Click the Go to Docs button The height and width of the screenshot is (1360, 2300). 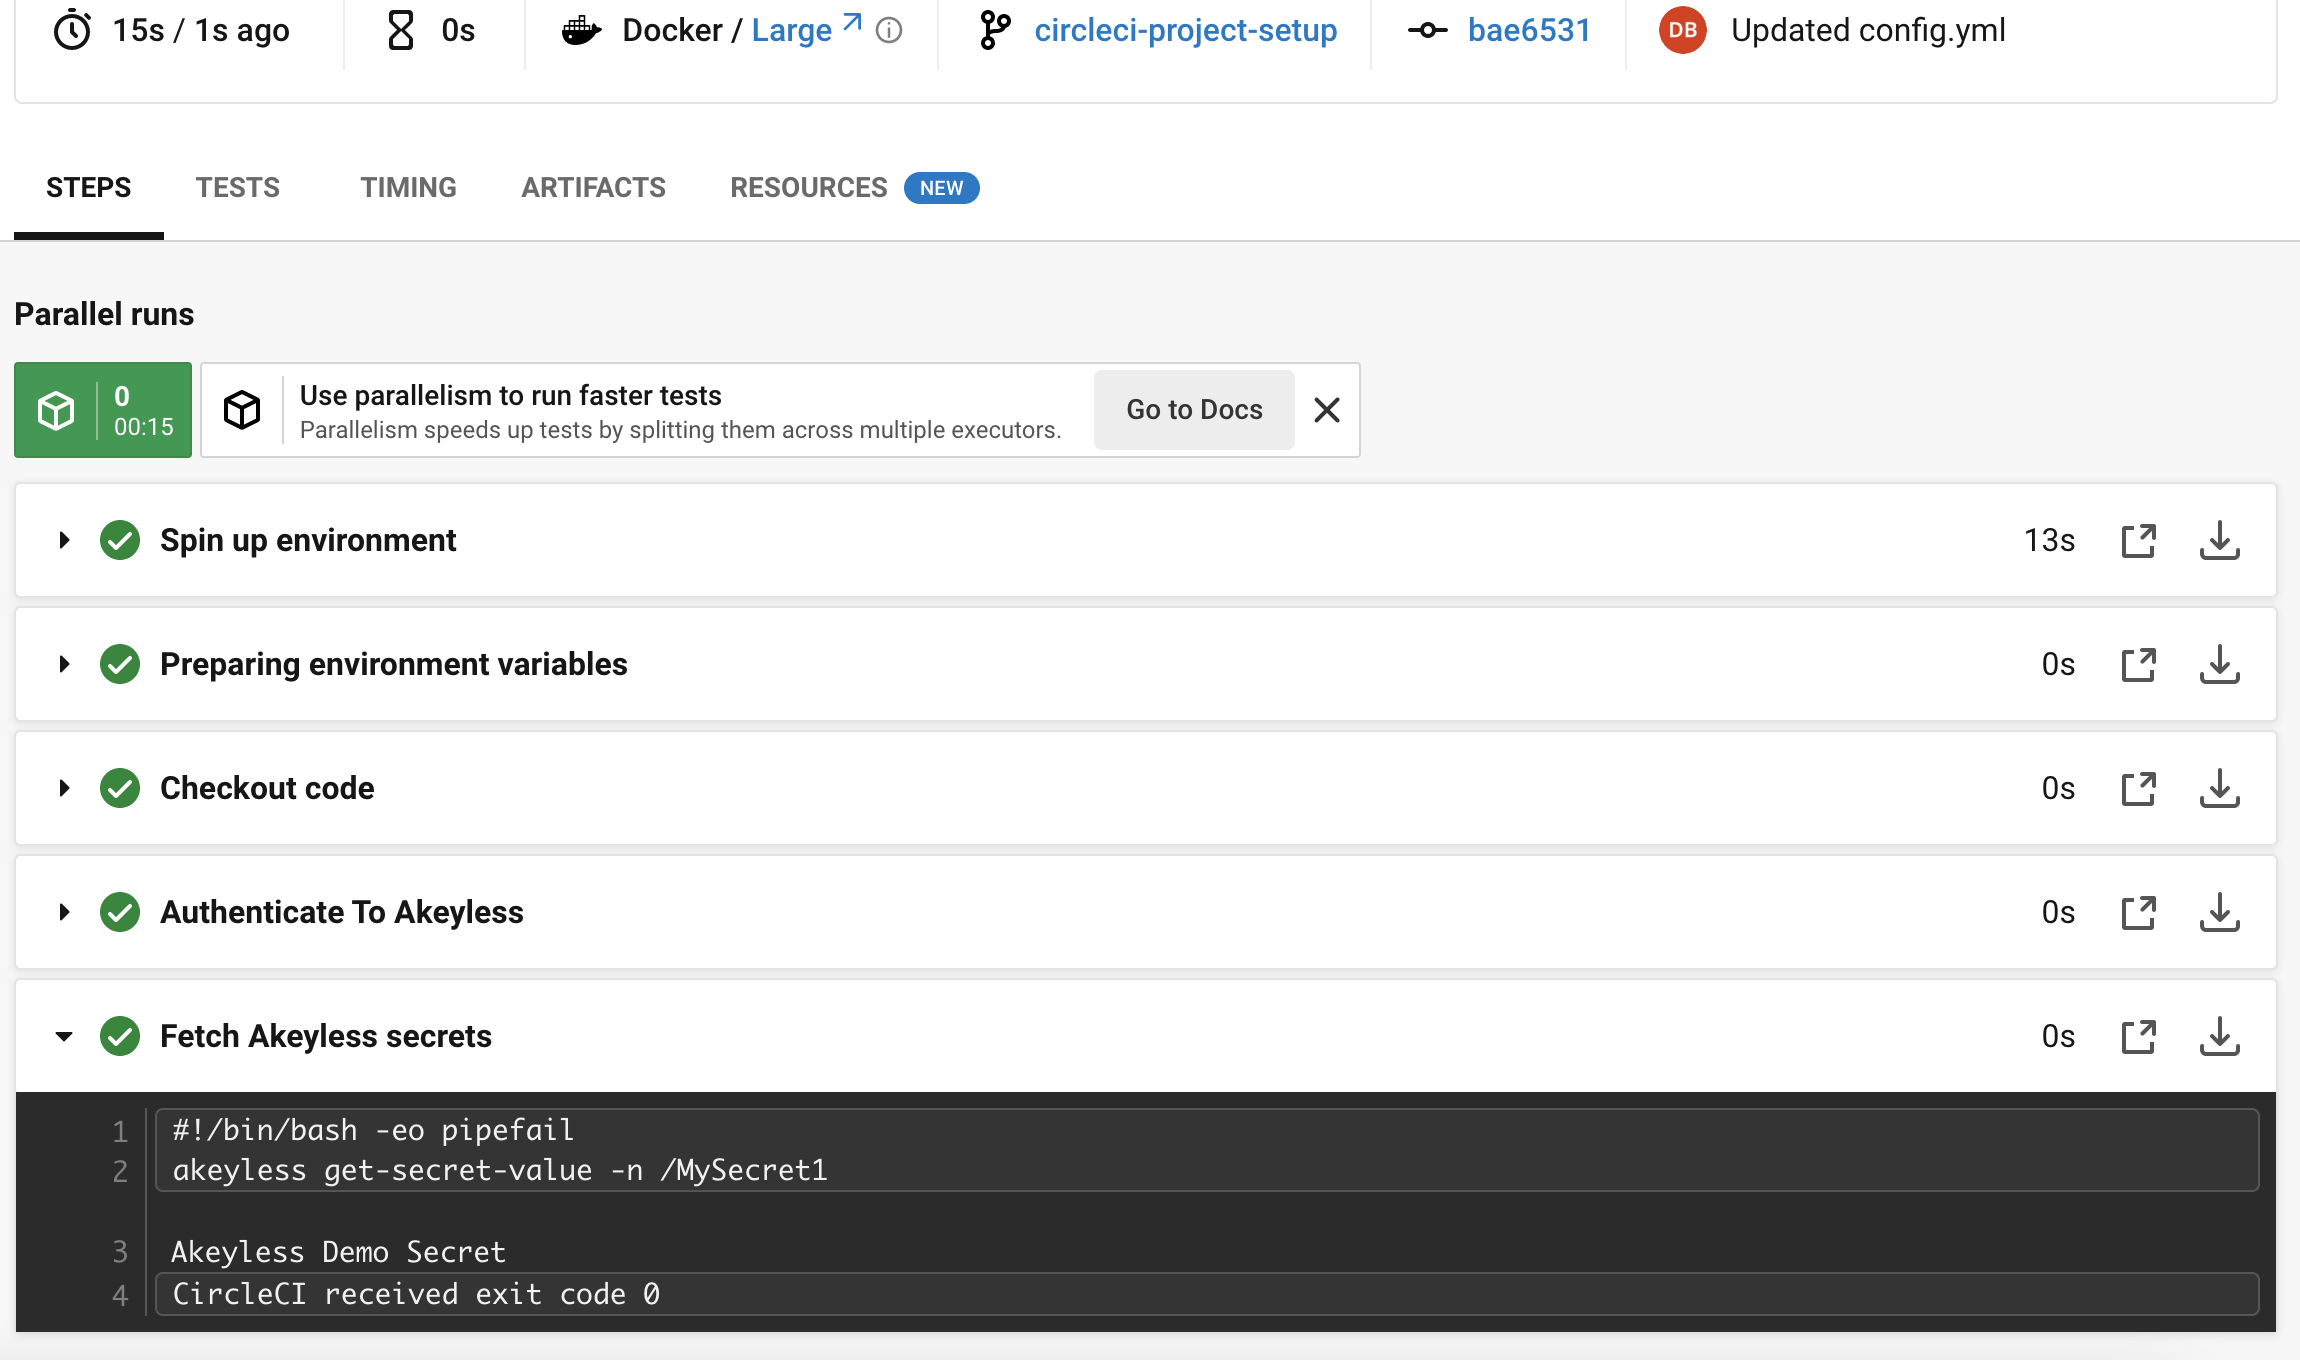[x=1194, y=410]
